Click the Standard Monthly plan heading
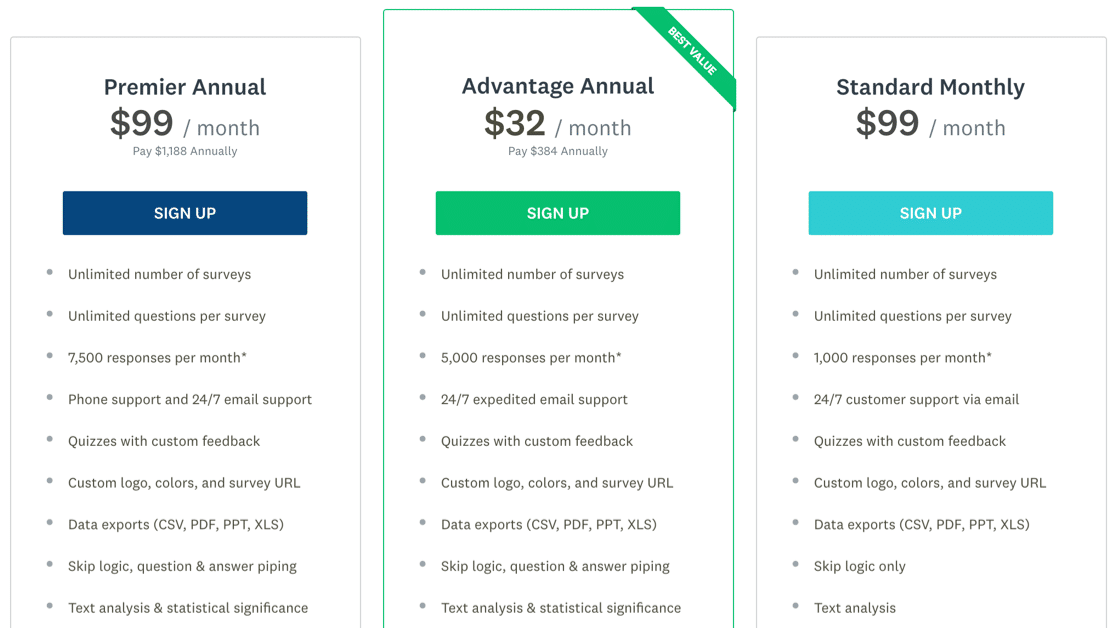This screenshot has height=628, width=1116. pos(930,87)
